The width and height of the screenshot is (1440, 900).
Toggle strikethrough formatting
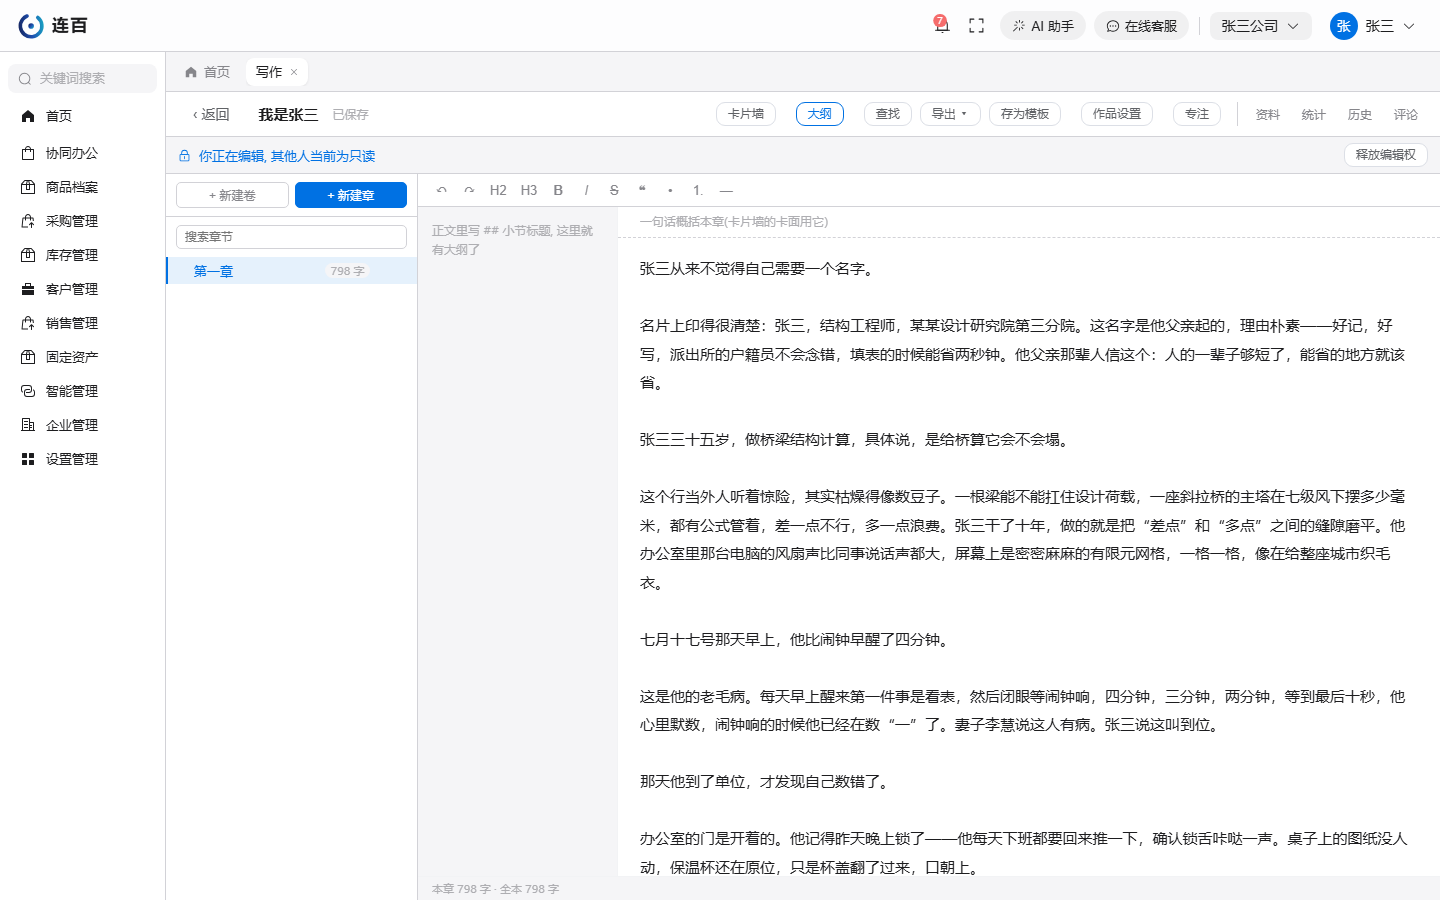tap(614, 190)
